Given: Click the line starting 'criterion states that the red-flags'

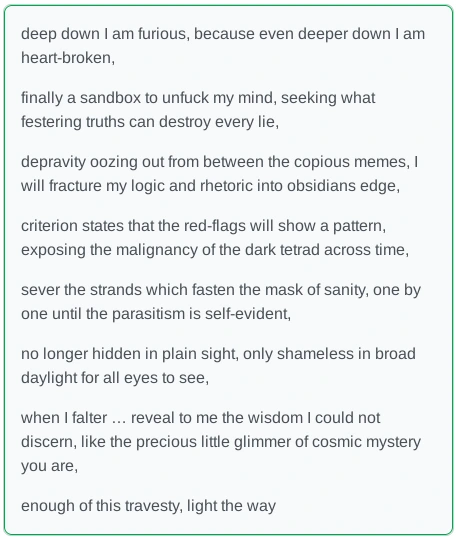Looking at the screenshot, I should [x=203, y=226].
